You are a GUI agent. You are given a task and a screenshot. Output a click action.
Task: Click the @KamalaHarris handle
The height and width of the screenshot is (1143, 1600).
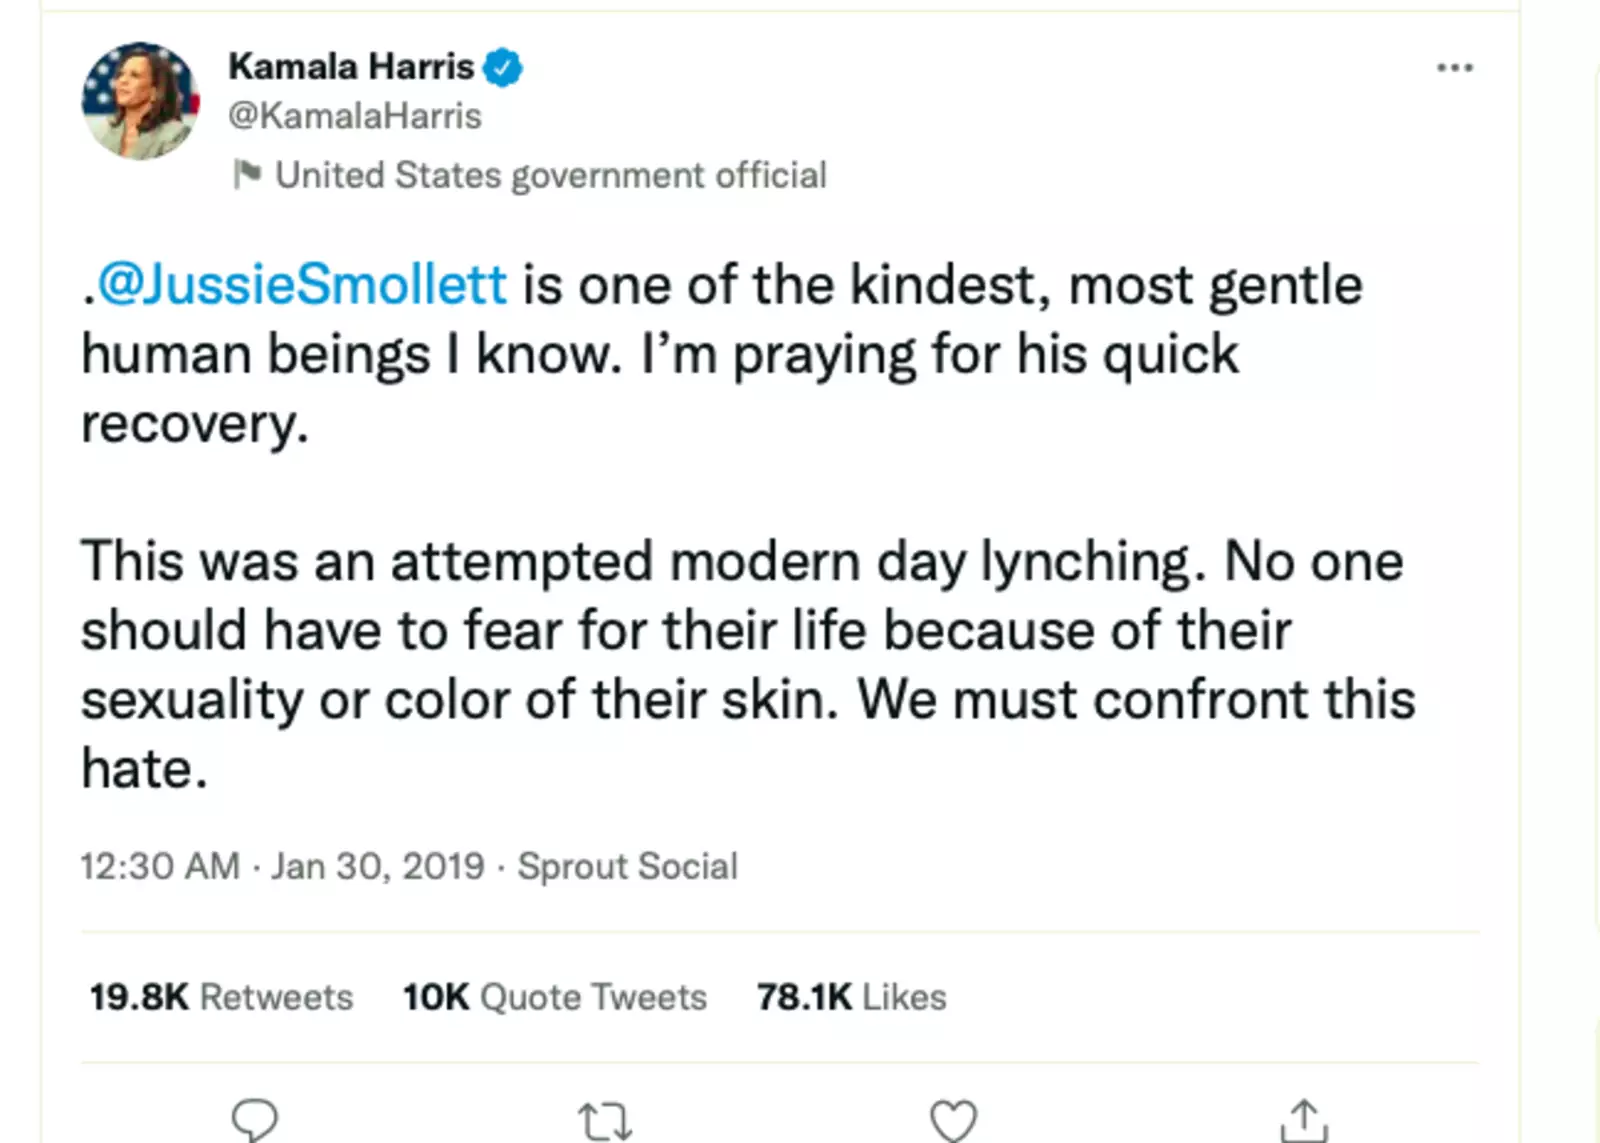coord(355,116)
